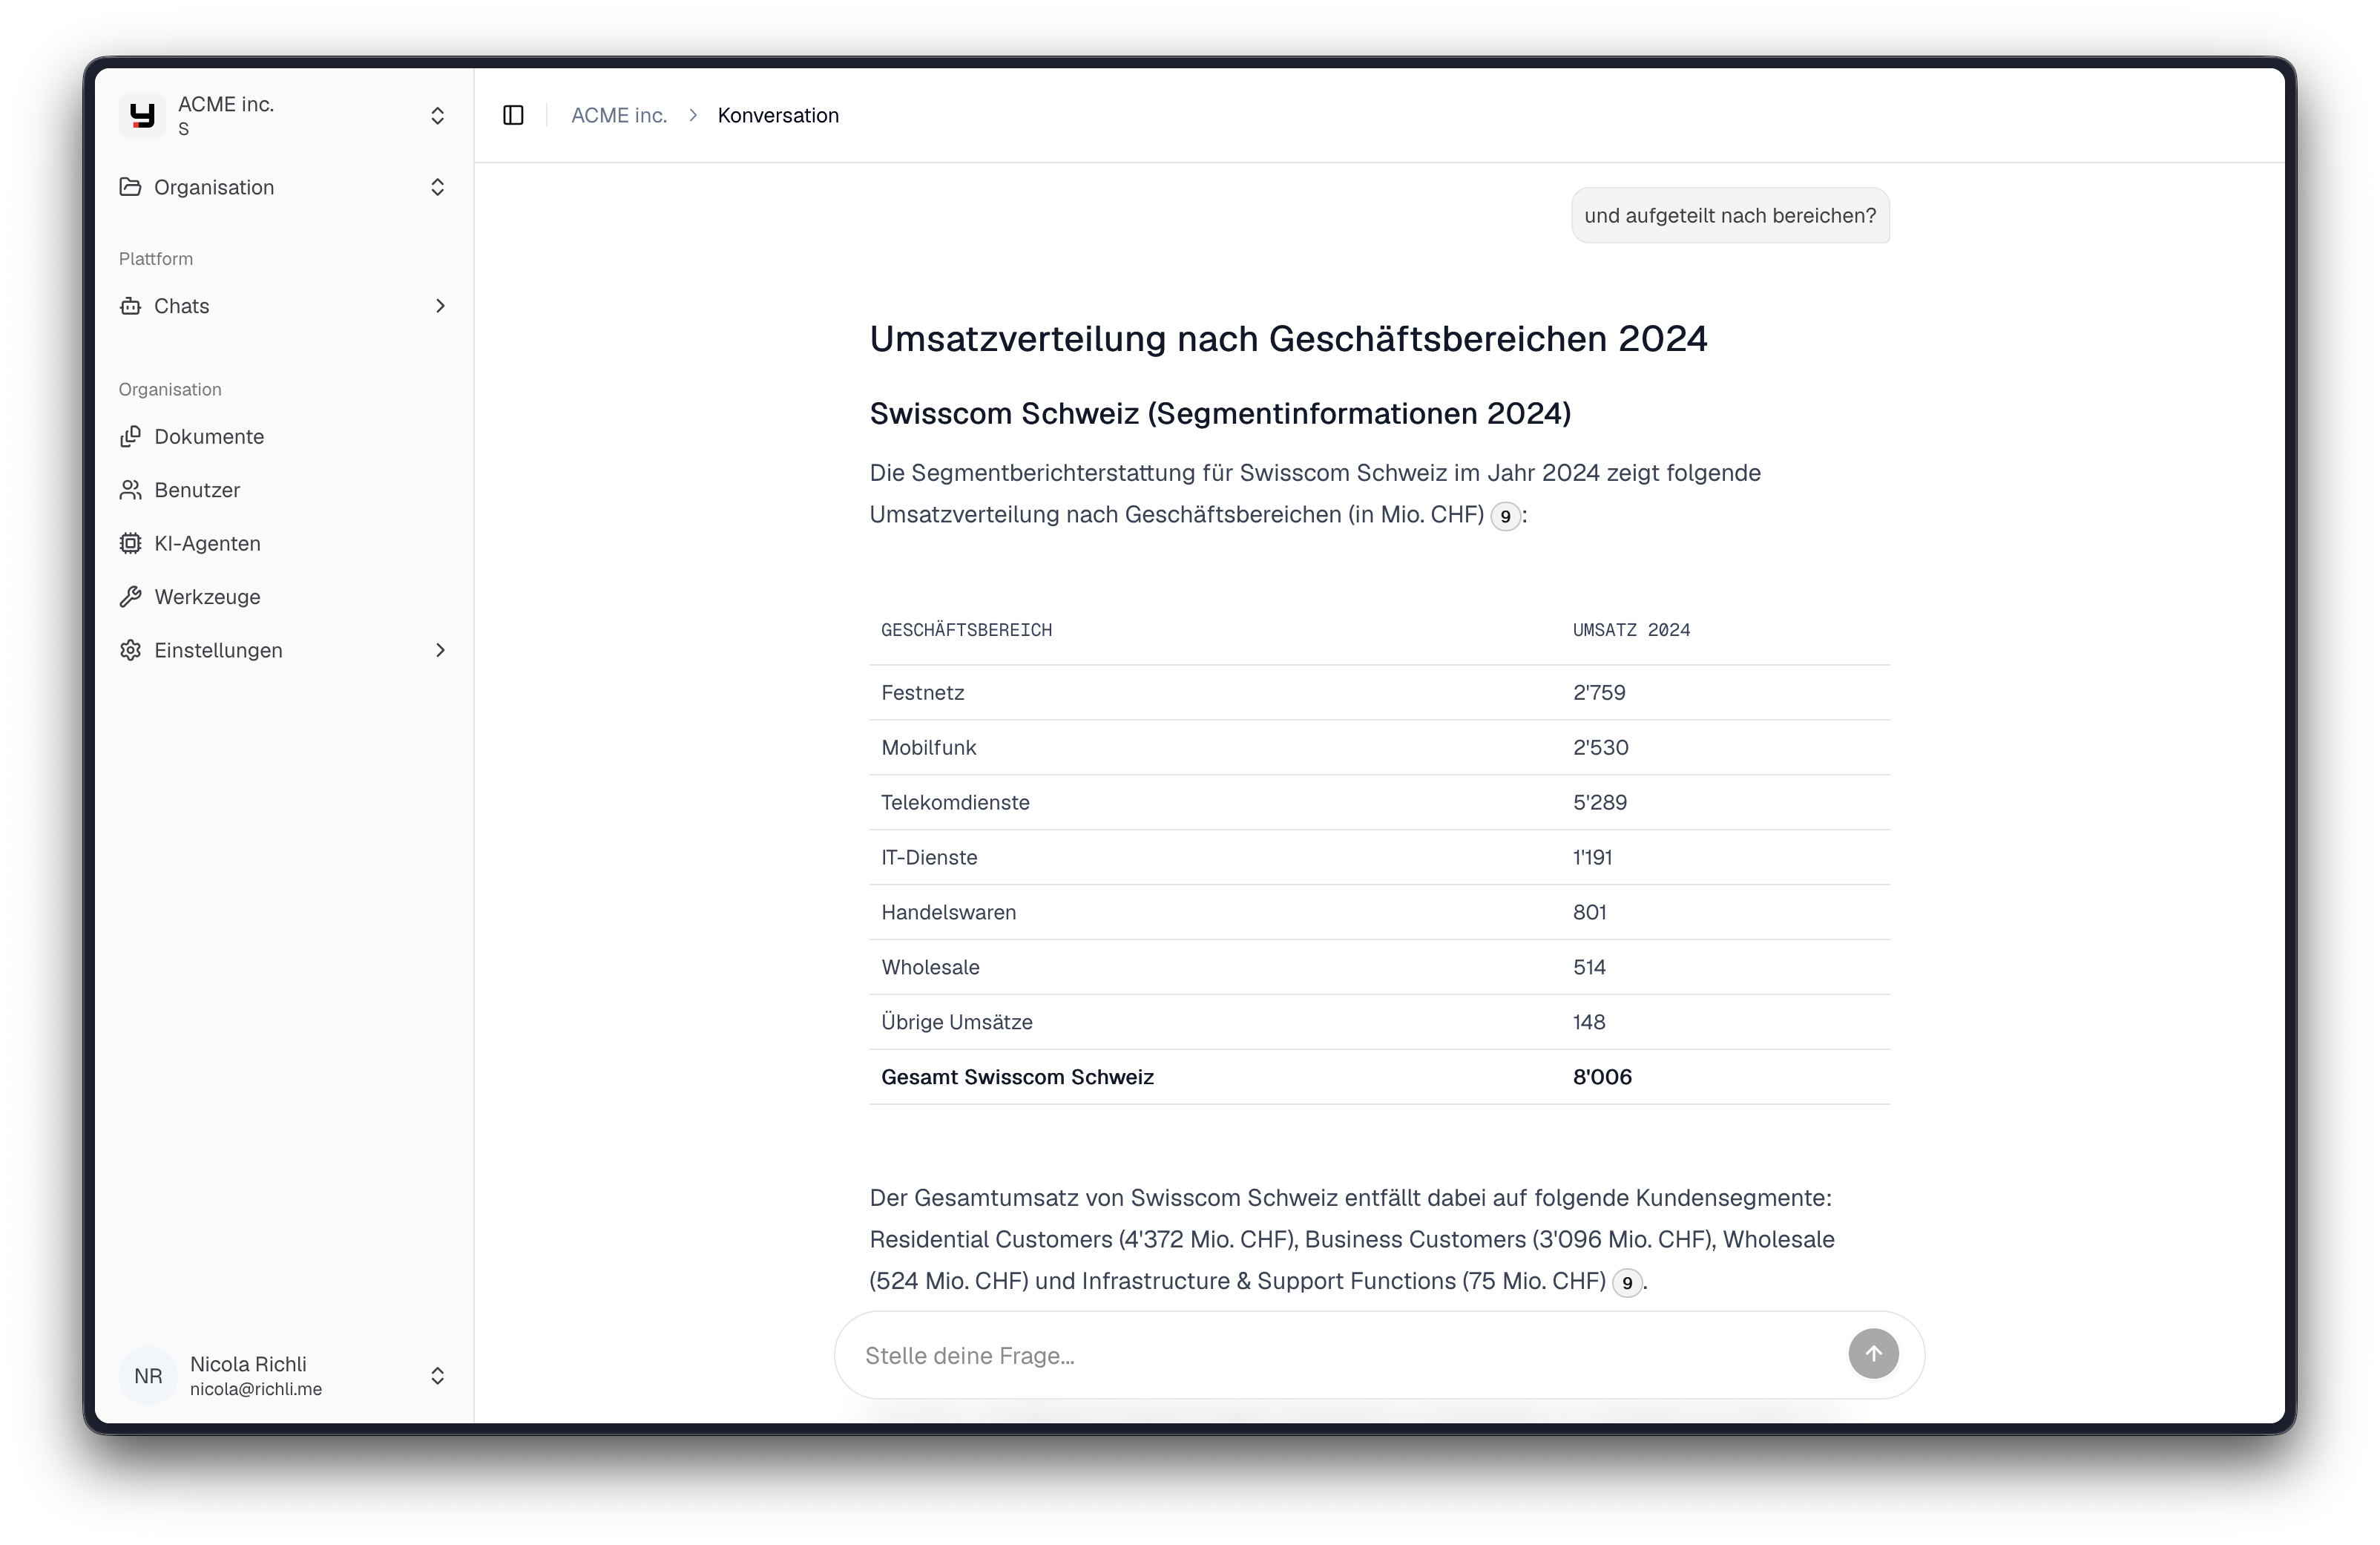The image size is (2380, 1545).
Task: Click the IT-Dienste row label
Action: [929, 858]
